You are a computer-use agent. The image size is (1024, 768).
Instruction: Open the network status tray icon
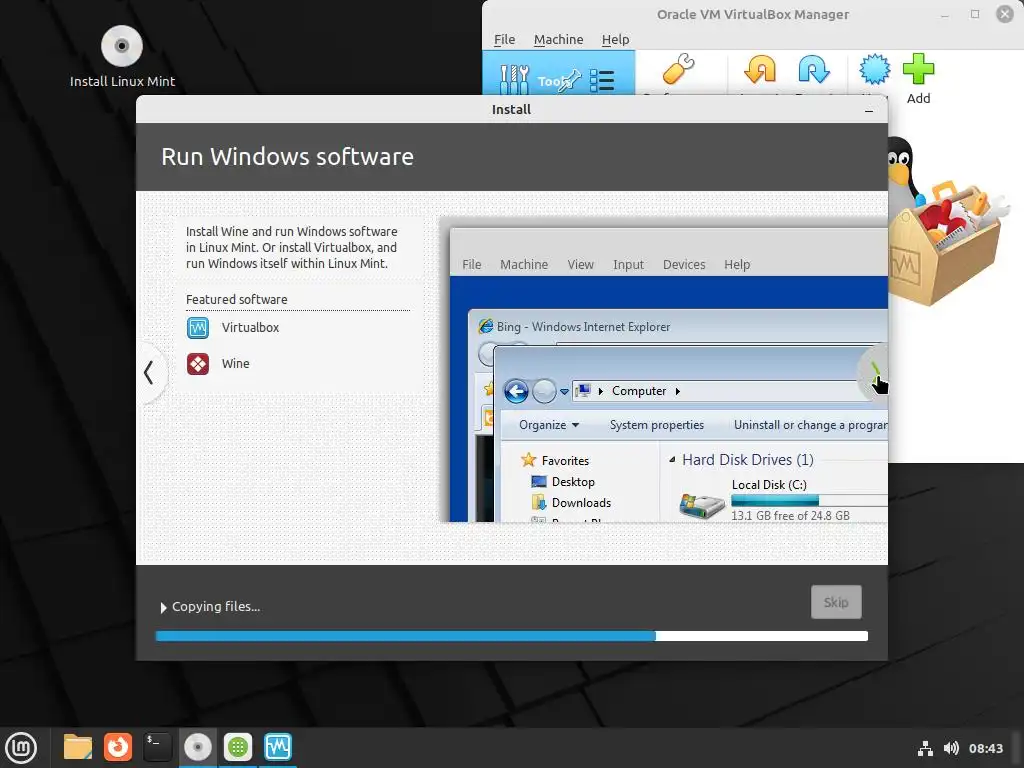[925, 748]
